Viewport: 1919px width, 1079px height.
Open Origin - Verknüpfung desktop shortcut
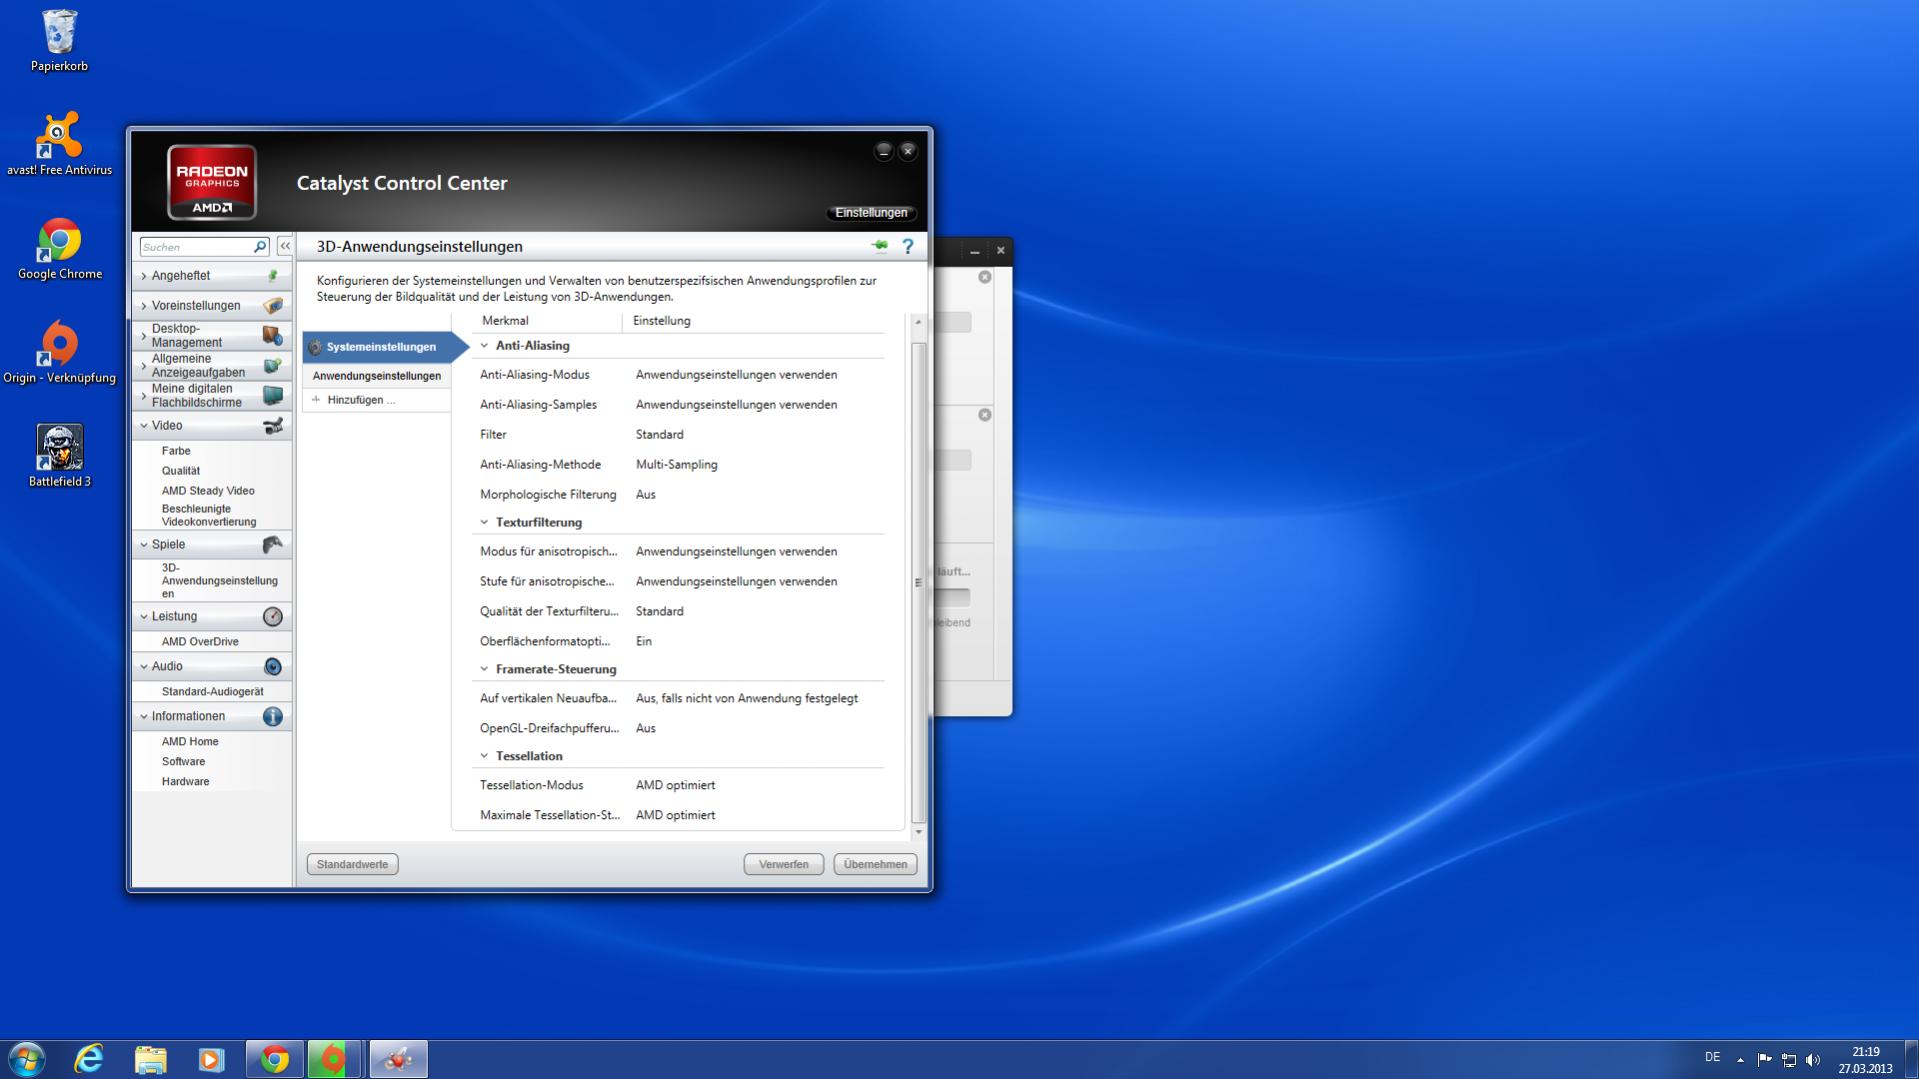tap(59, 353)
